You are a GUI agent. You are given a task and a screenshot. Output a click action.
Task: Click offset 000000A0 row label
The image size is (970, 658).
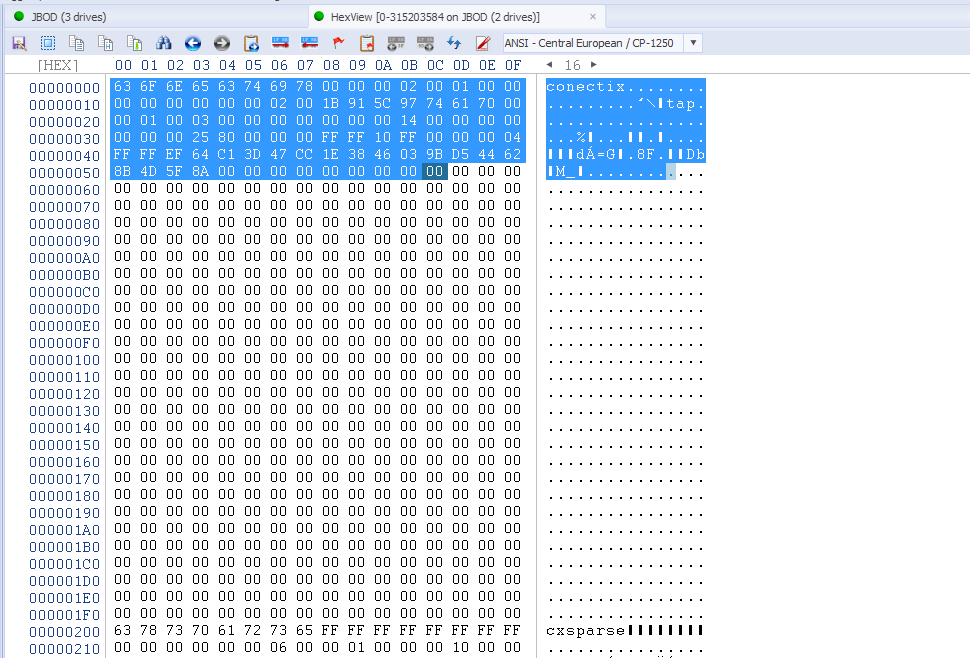64,258
